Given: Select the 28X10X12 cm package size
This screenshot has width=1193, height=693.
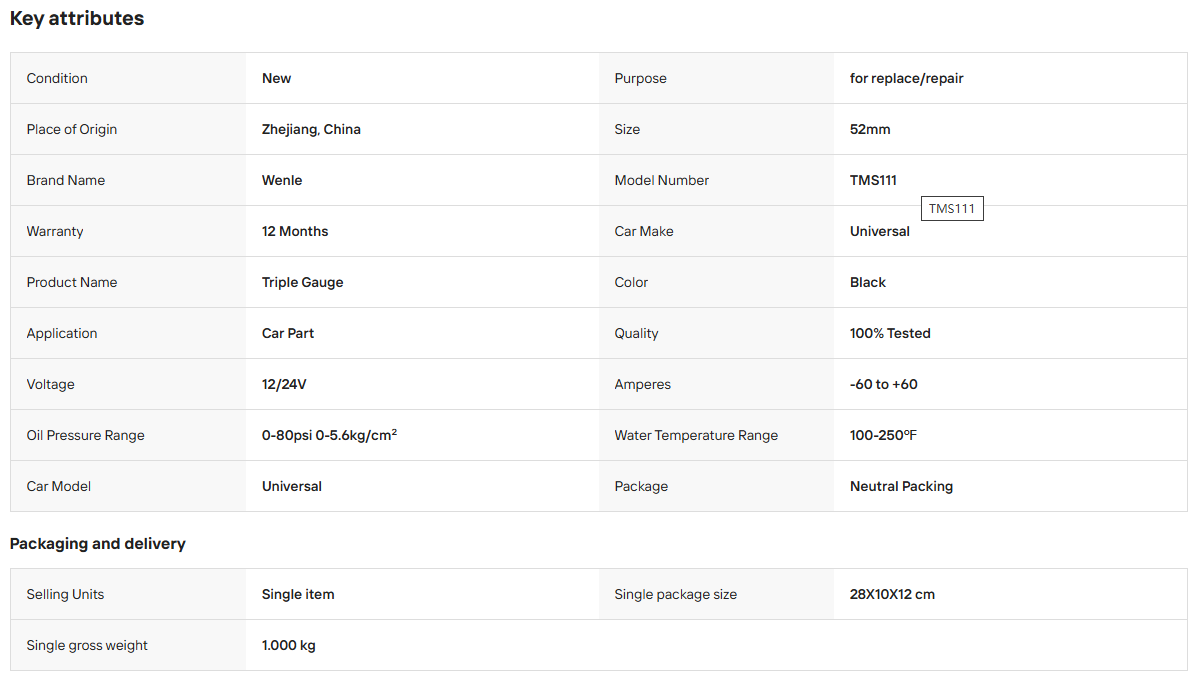Looking at the screenshot, I should pyautogui.click(x=892, y=594).
